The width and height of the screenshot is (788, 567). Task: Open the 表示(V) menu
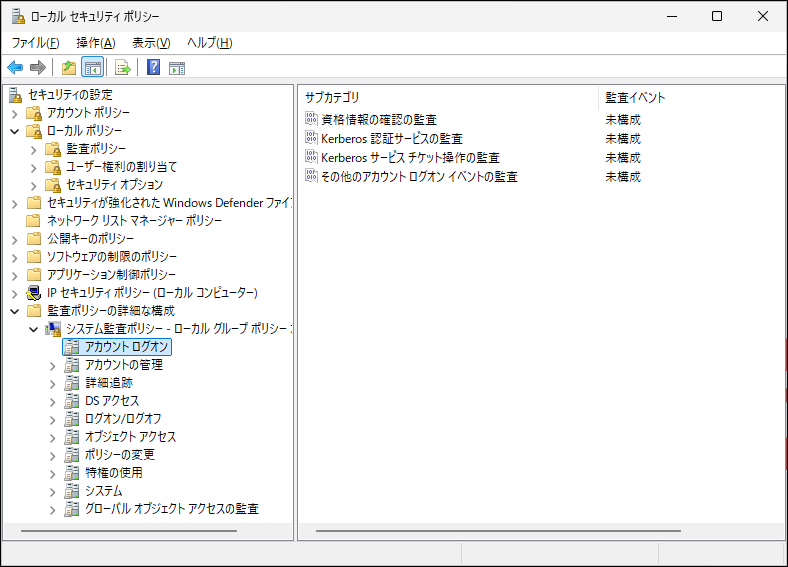click(151, 43)
